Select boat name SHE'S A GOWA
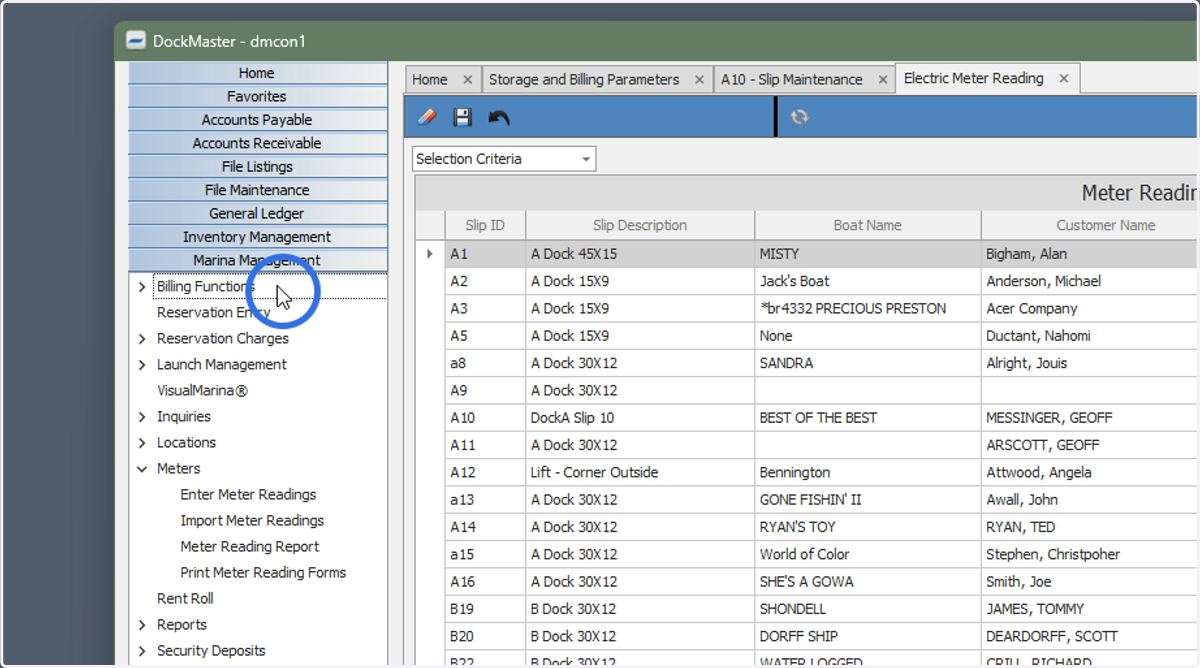The image size is (1200, 668). click(x=868, y=582)
